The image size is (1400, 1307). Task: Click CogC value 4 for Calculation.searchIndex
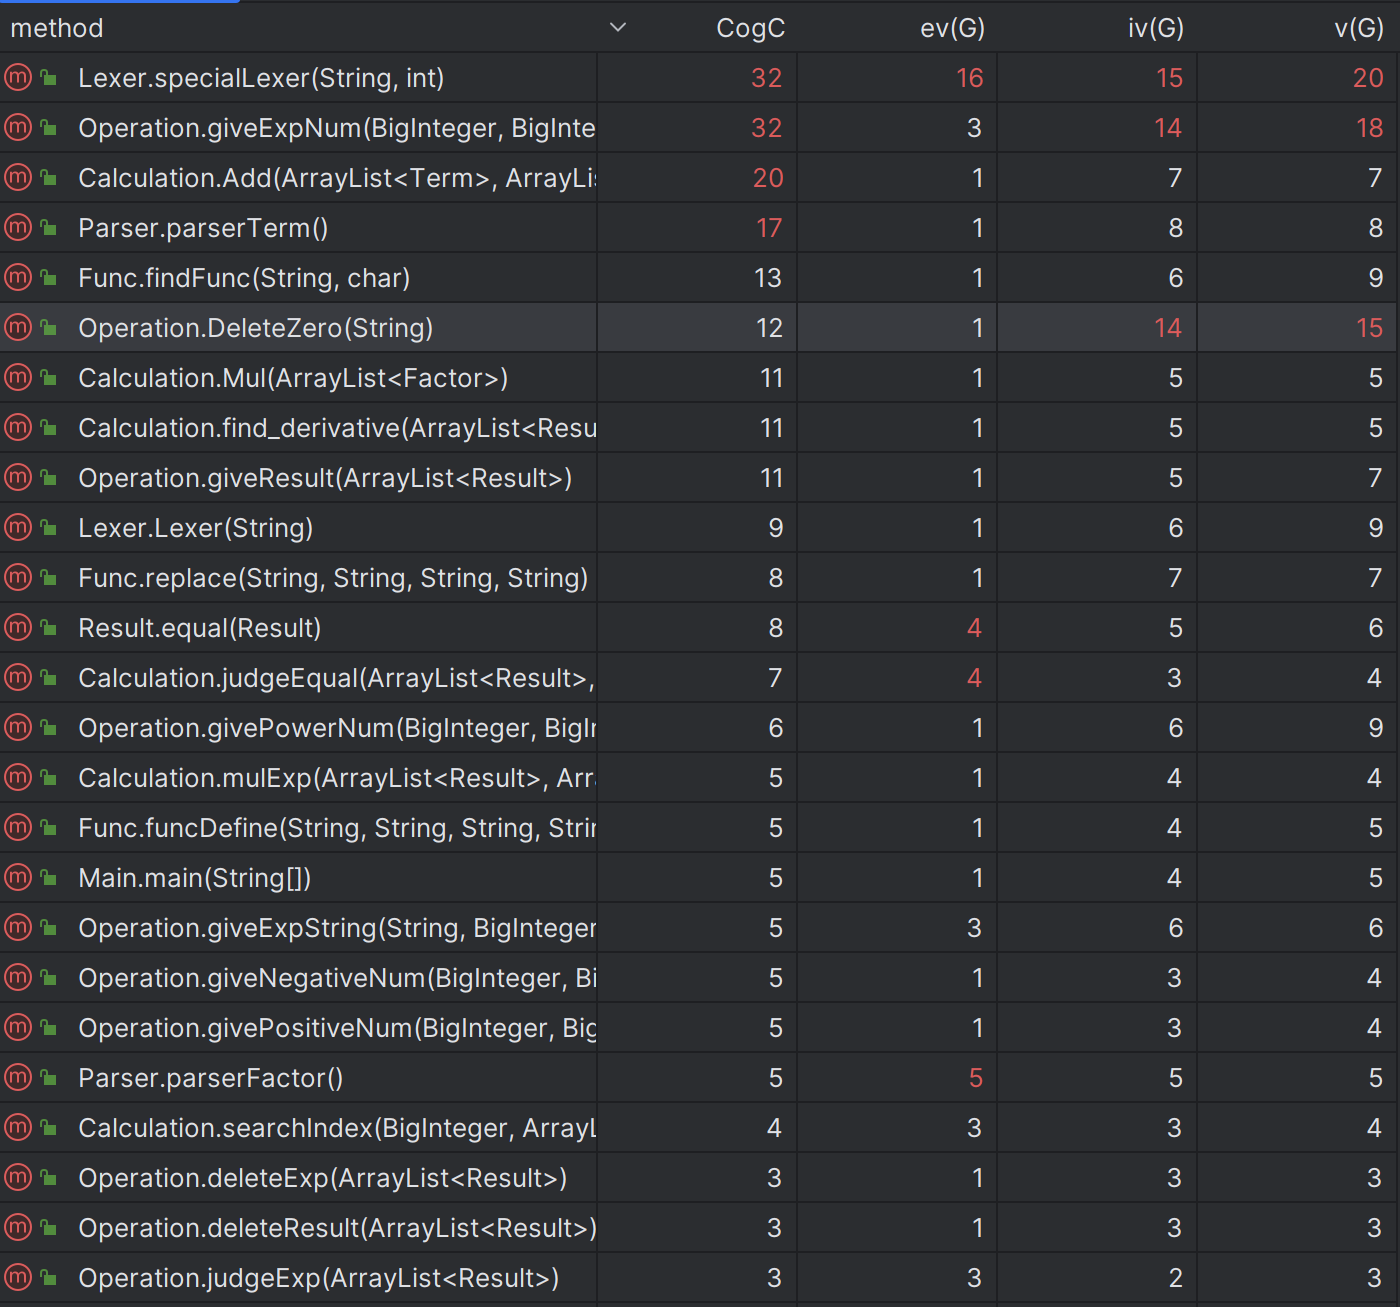point(774,1128)
